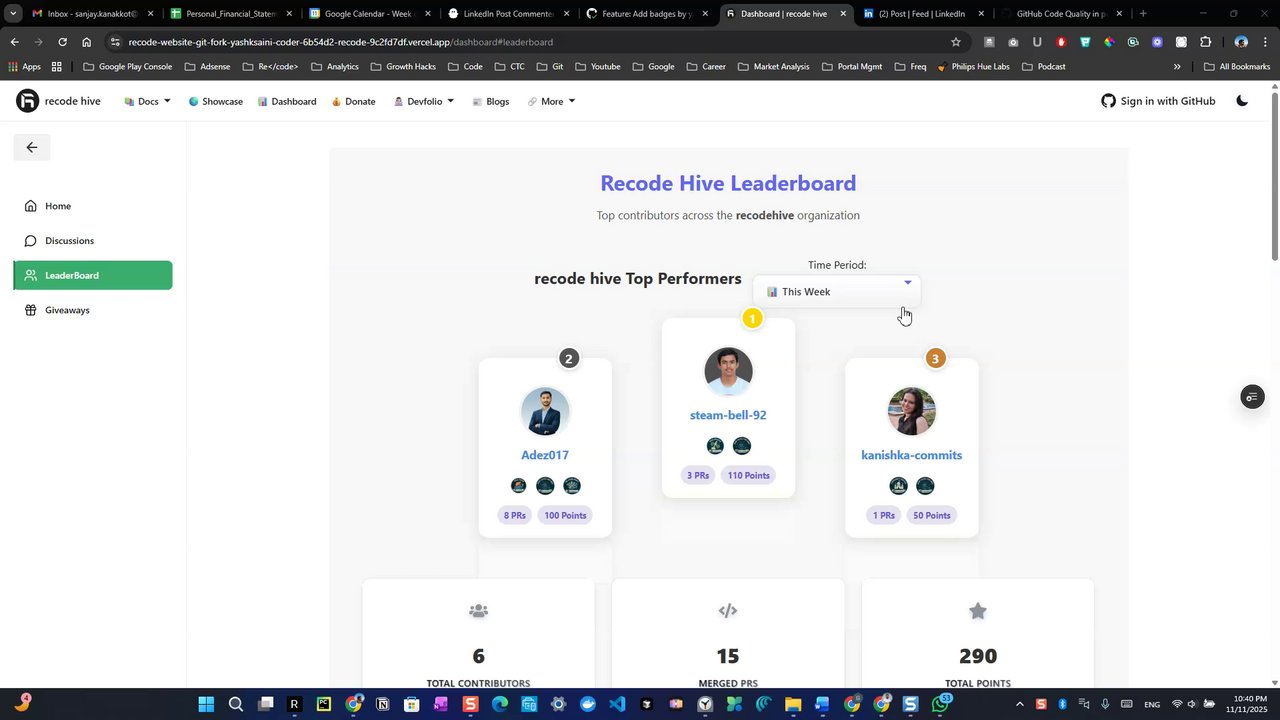Expand the Docs navbar dropdown
The image size is (1280, 720).
click(147, 101)
